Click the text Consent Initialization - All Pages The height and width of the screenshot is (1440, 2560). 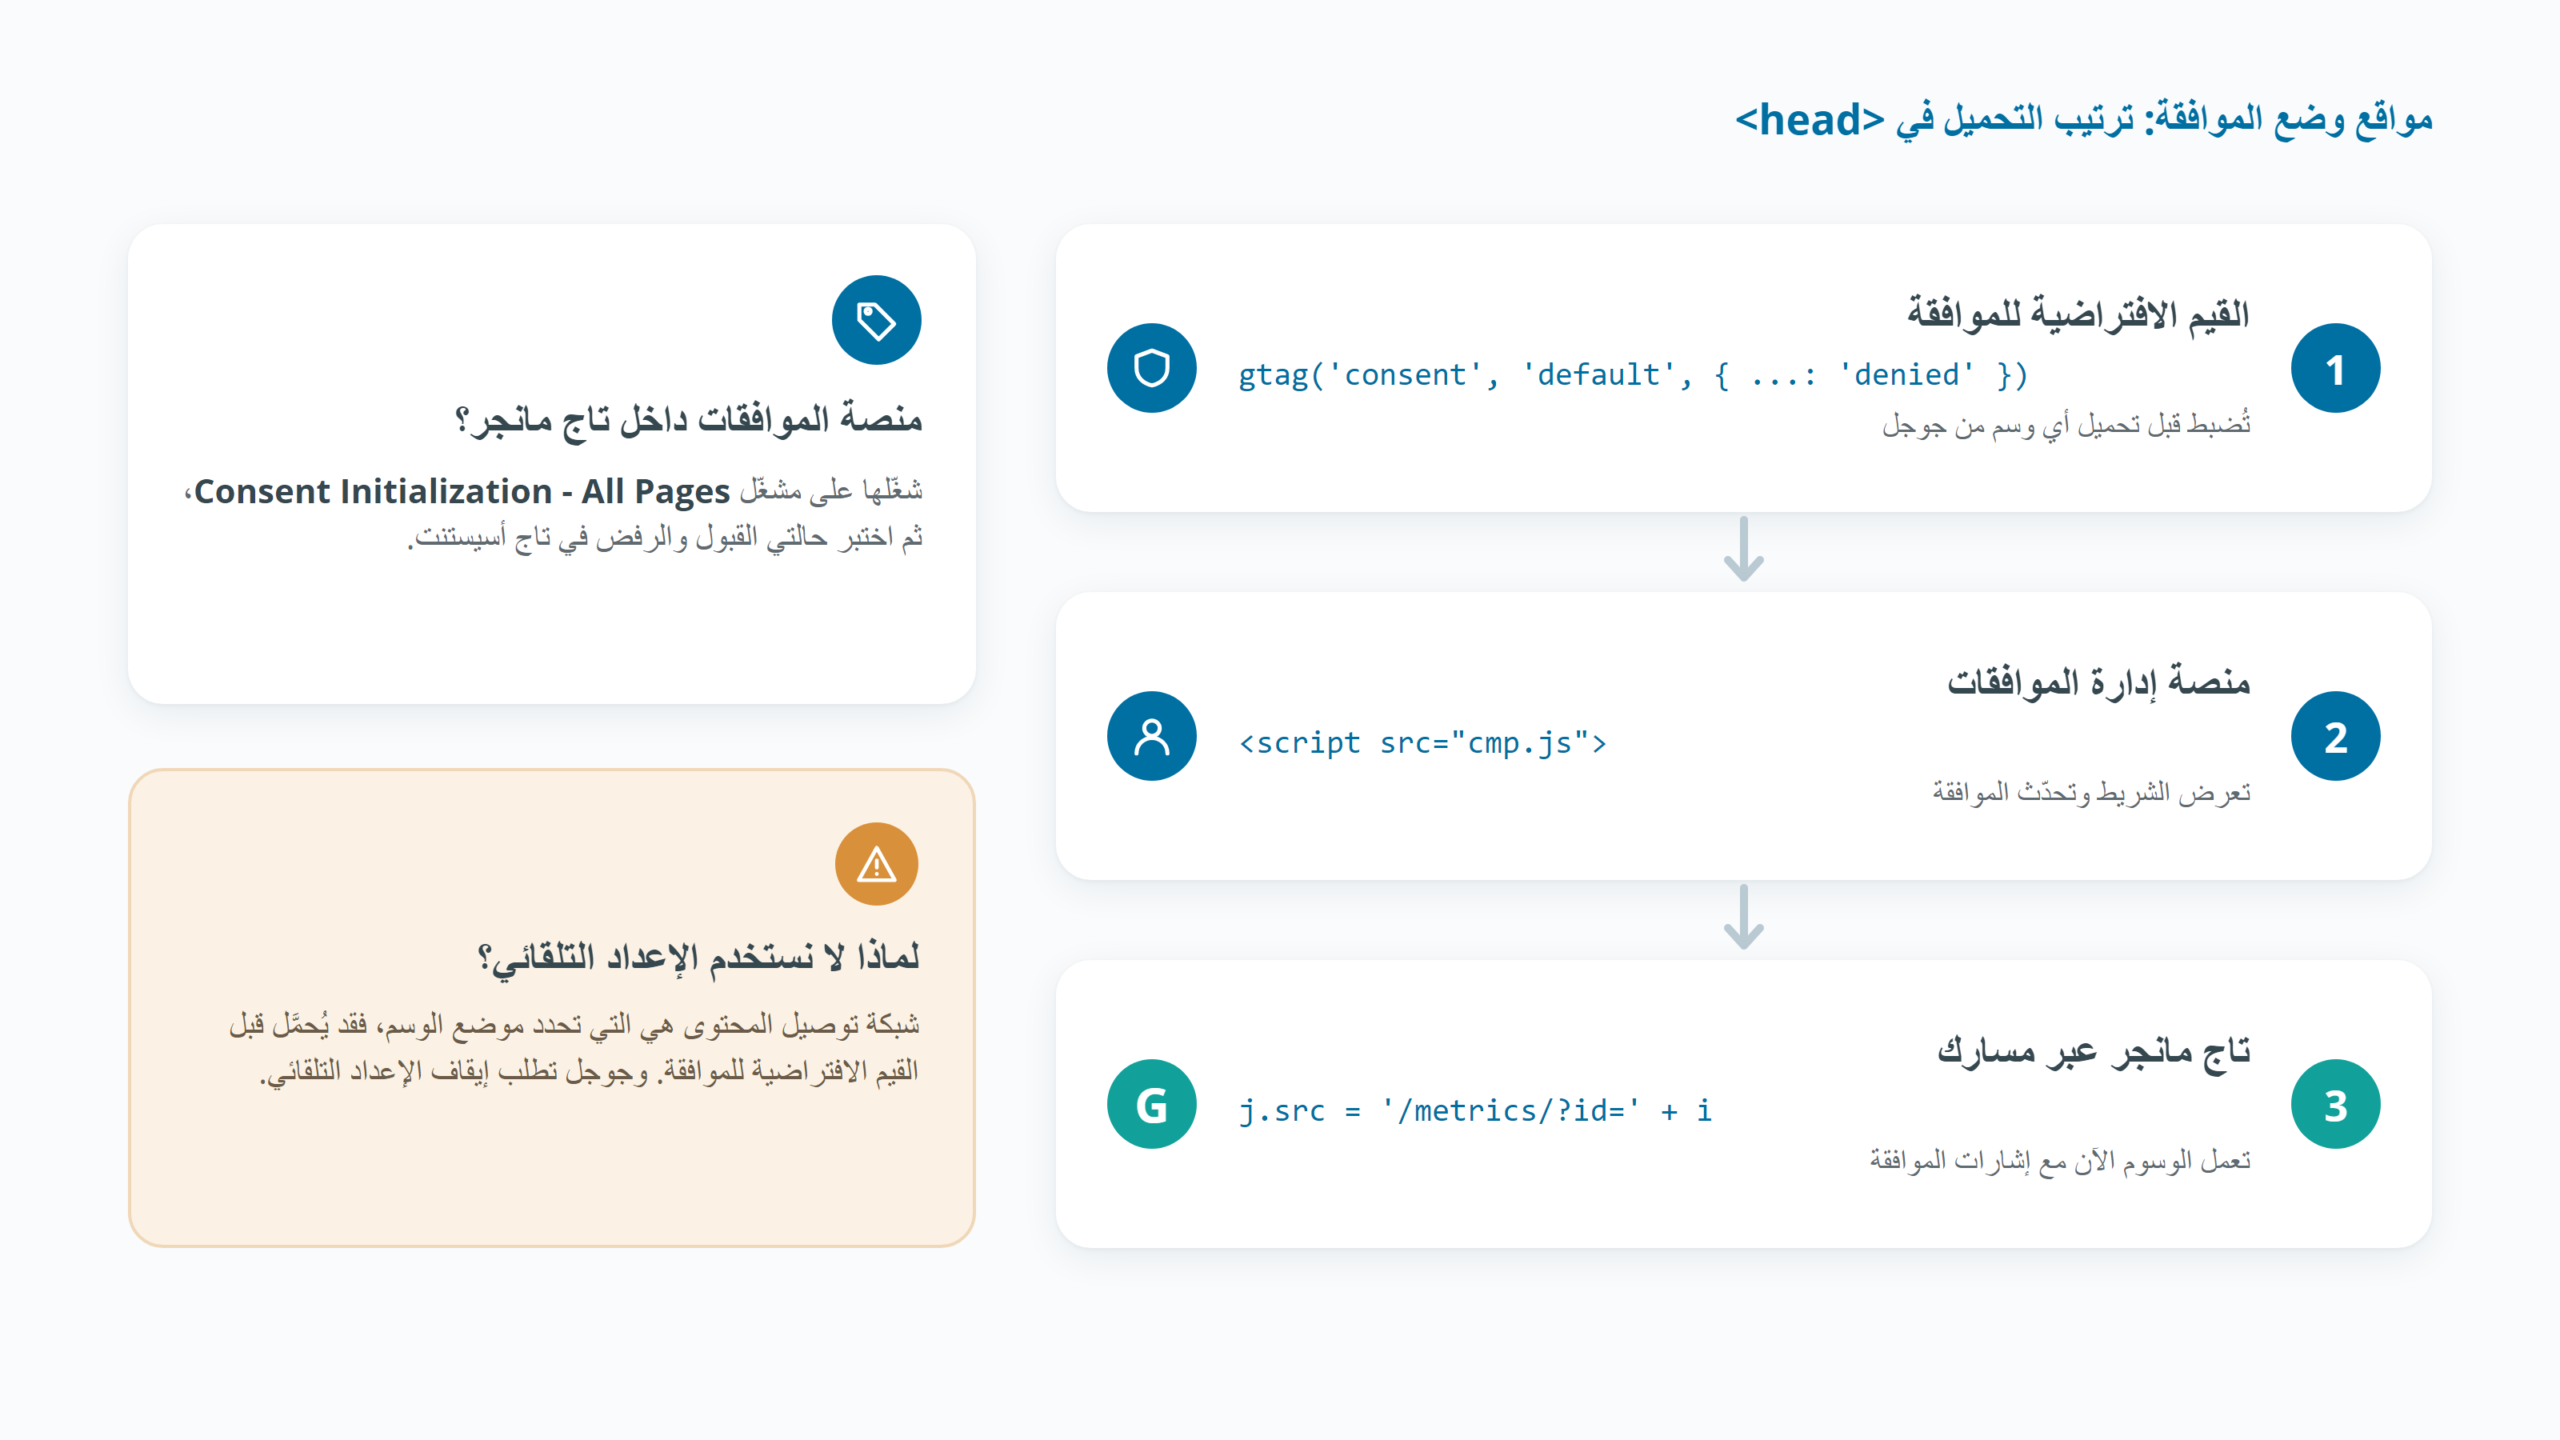(461, 491)
